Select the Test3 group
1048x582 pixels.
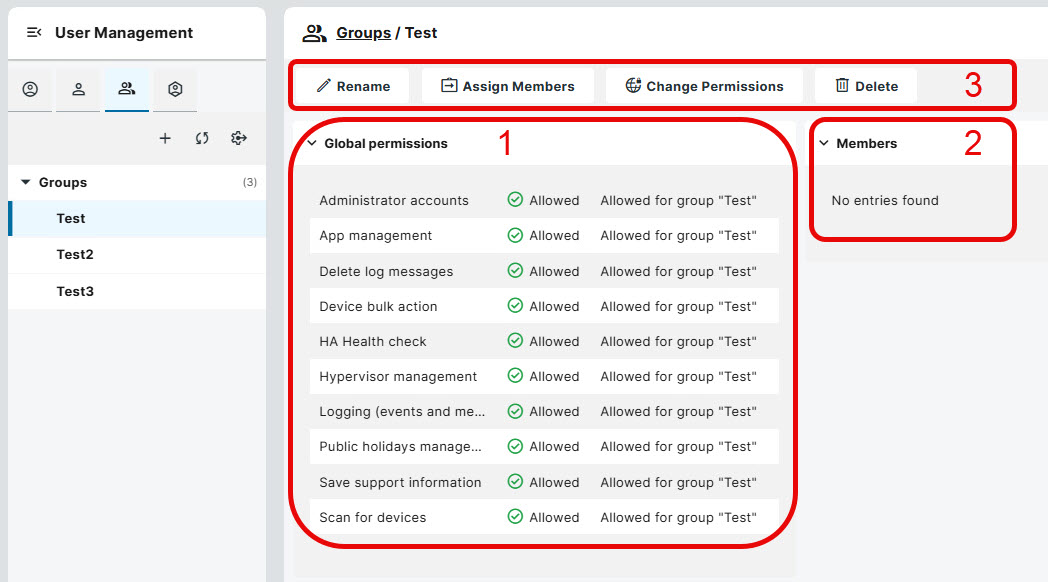pos(75,290)
